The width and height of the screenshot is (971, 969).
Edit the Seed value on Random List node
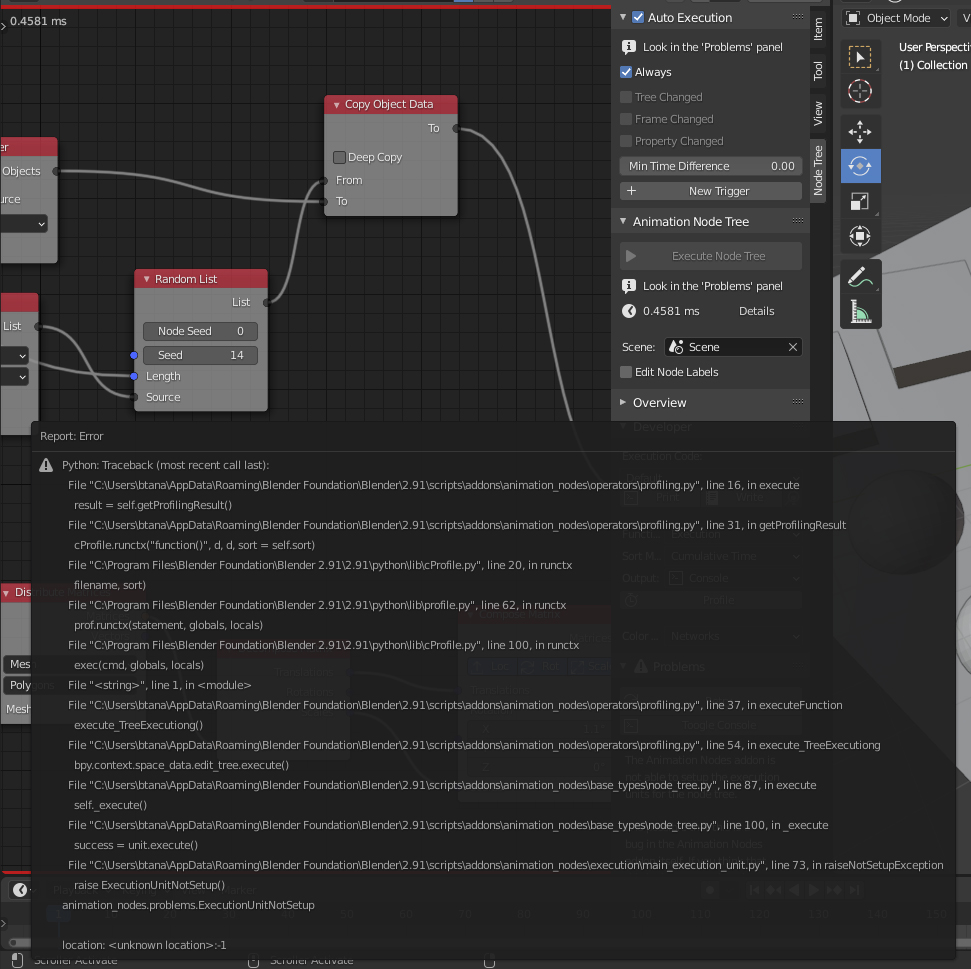[200, 355]
